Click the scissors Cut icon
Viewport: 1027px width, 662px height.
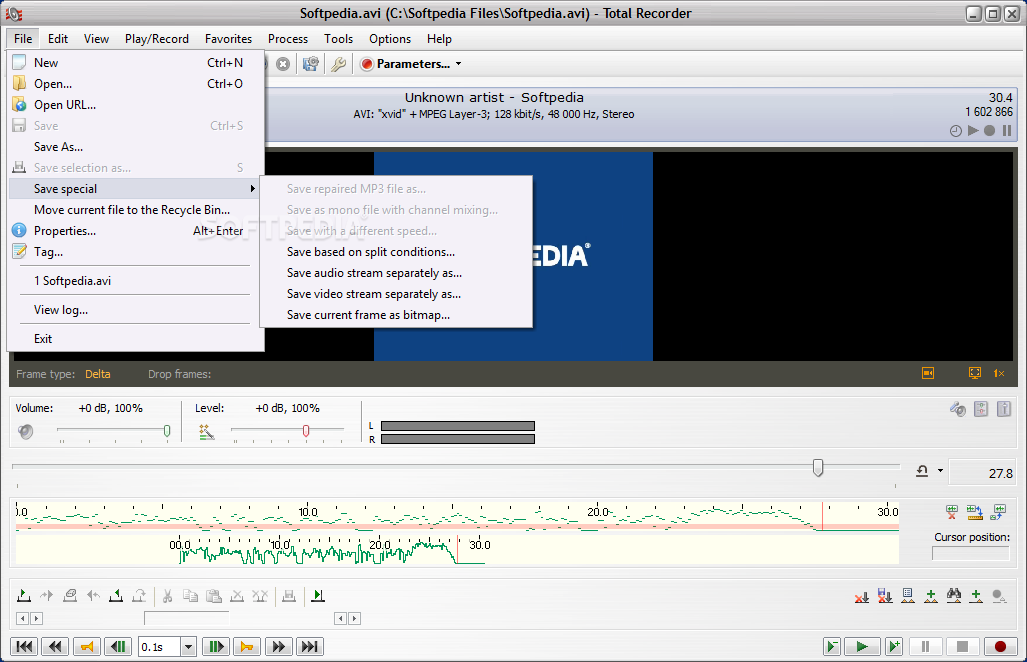[168, 595]
